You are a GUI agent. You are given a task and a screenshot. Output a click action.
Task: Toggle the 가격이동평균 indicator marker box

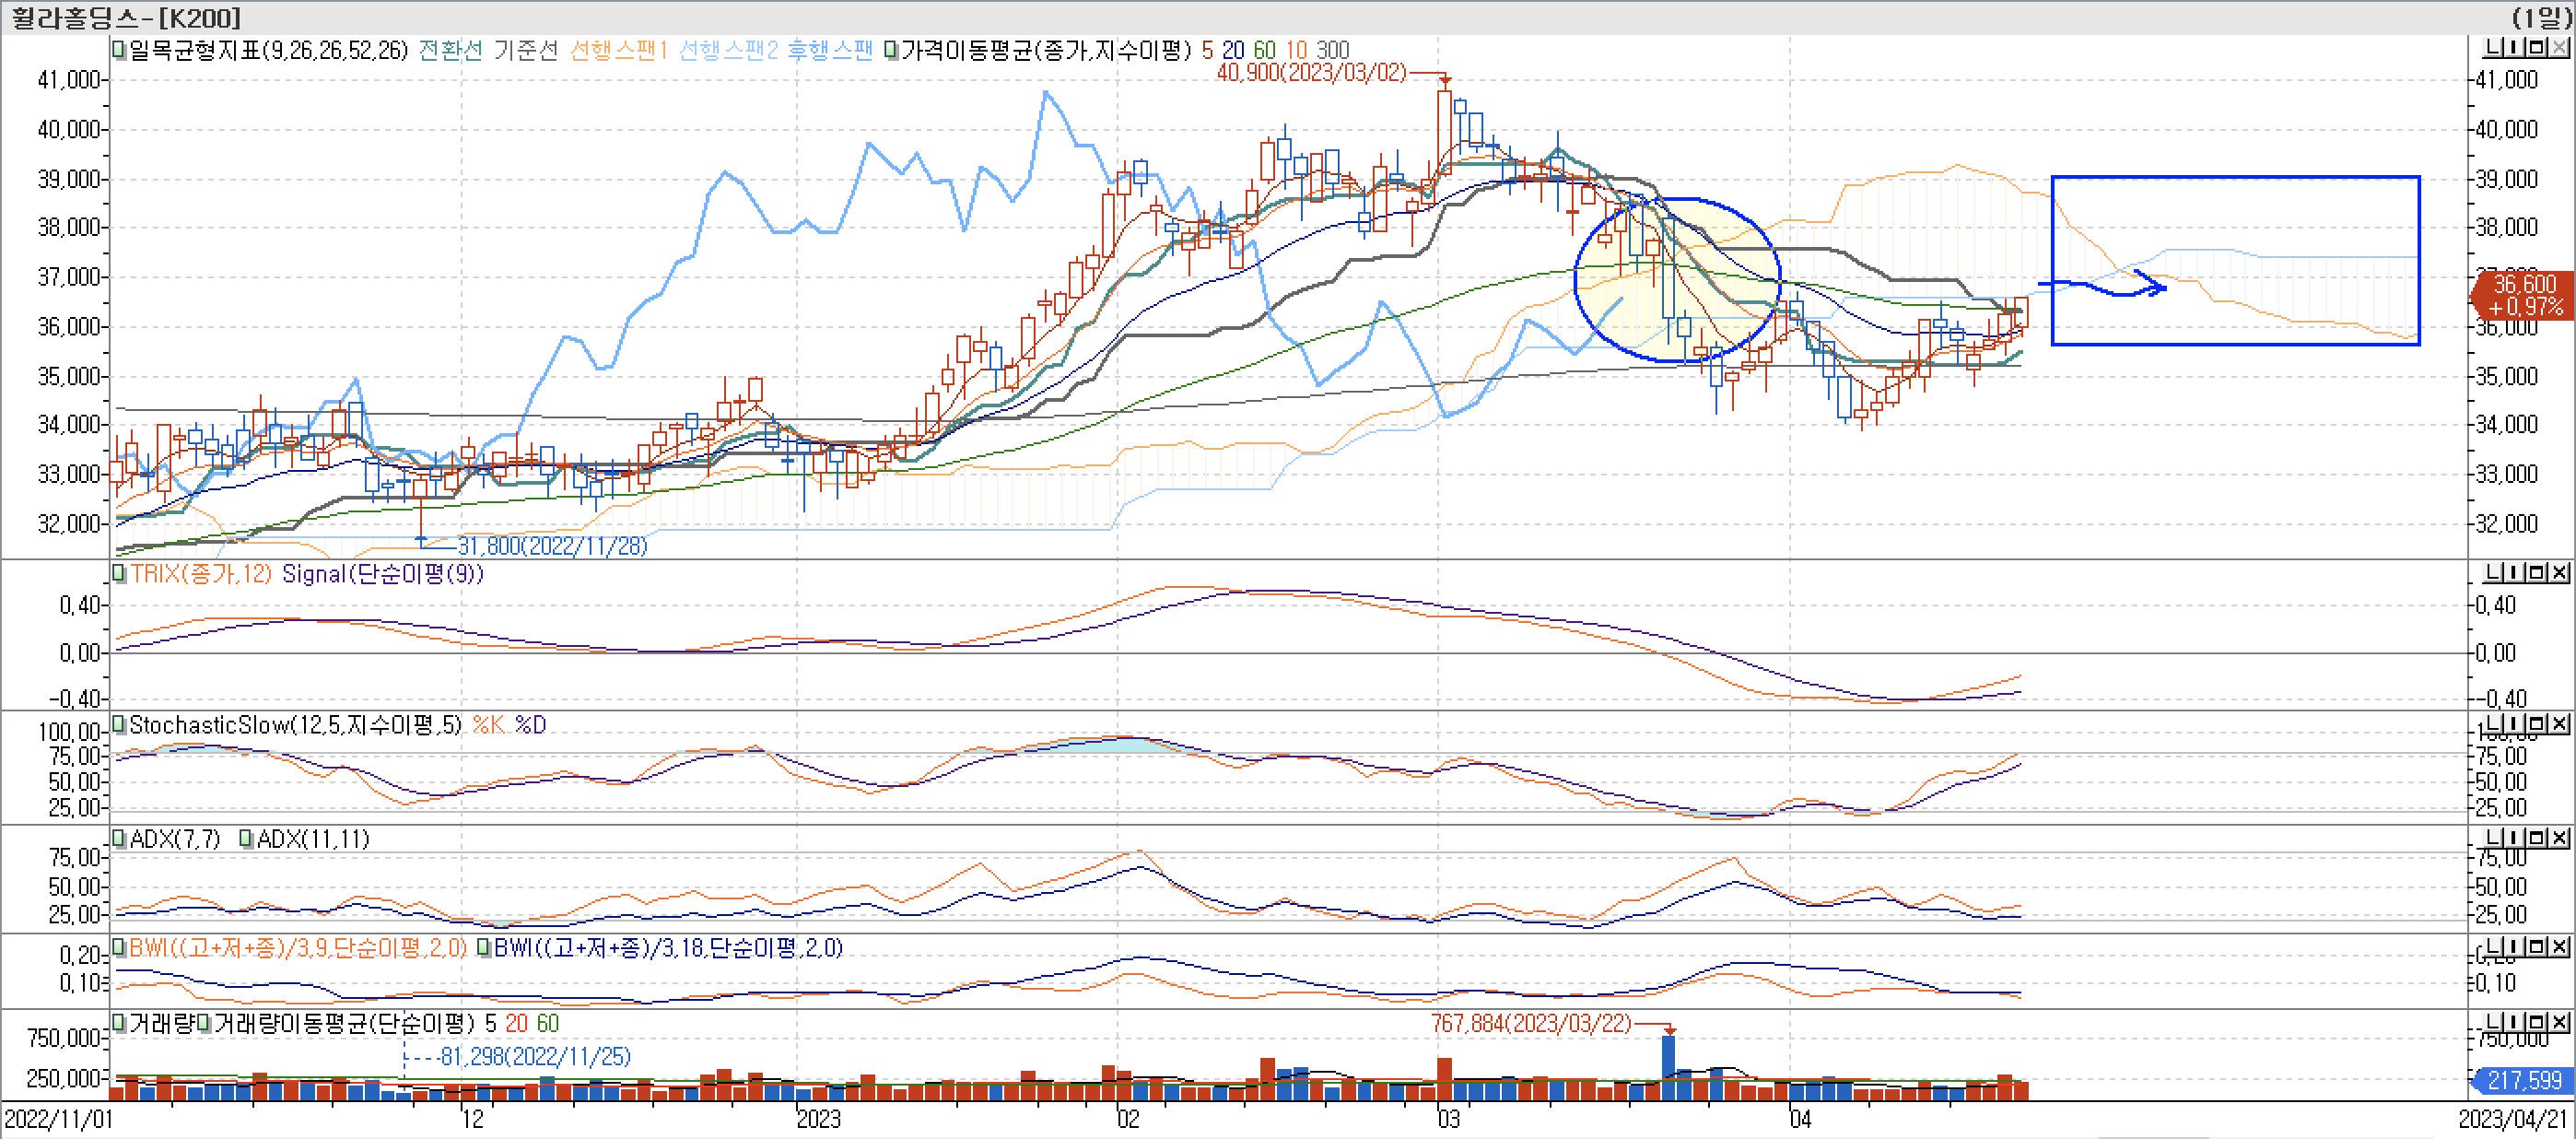891,49
